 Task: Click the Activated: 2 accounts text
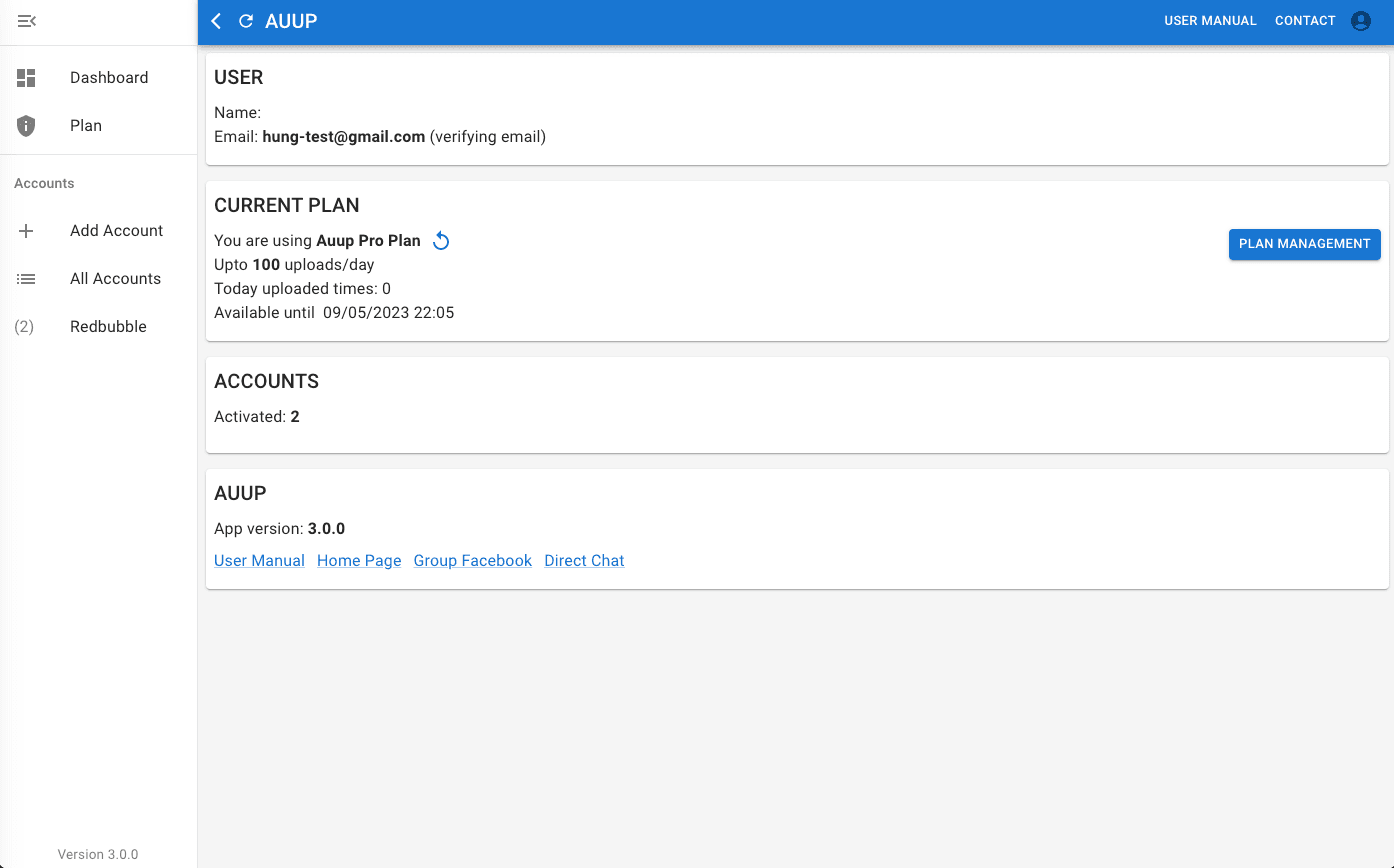coord(257,417)
